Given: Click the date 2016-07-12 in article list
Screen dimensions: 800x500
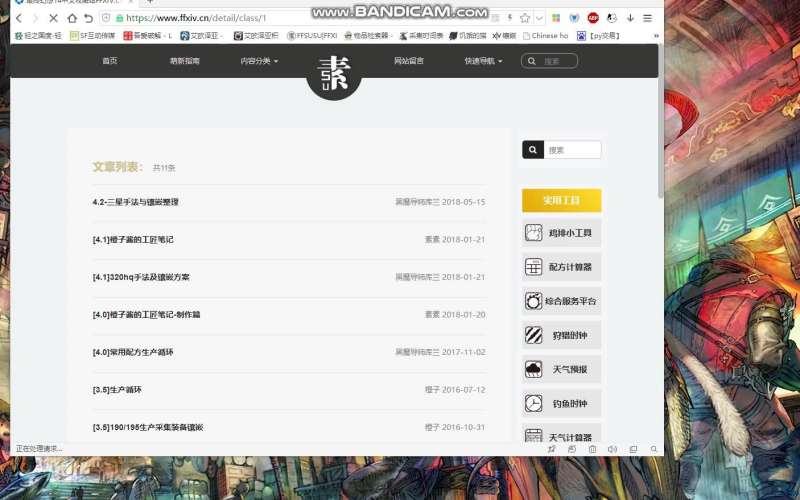Looking at the screenshot, I should [463, 390].
